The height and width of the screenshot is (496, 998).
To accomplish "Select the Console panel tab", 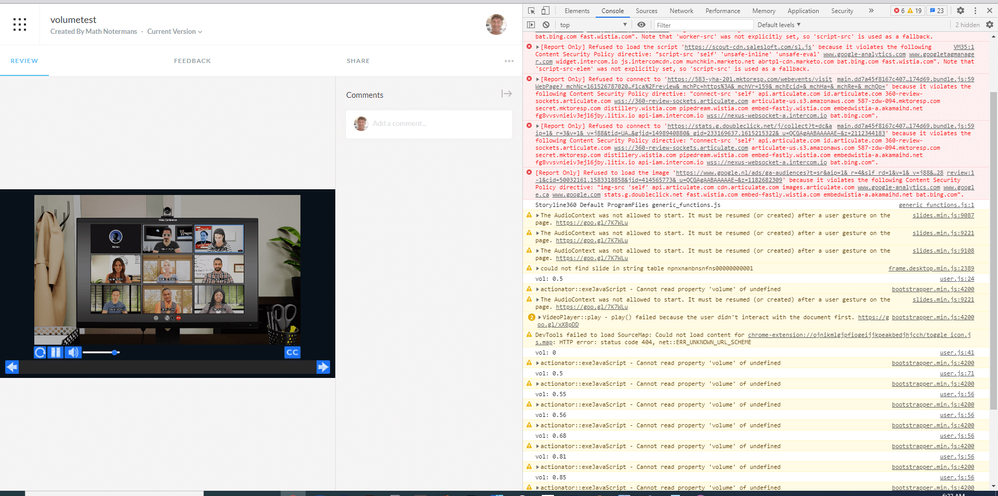I will pos(614,11).
